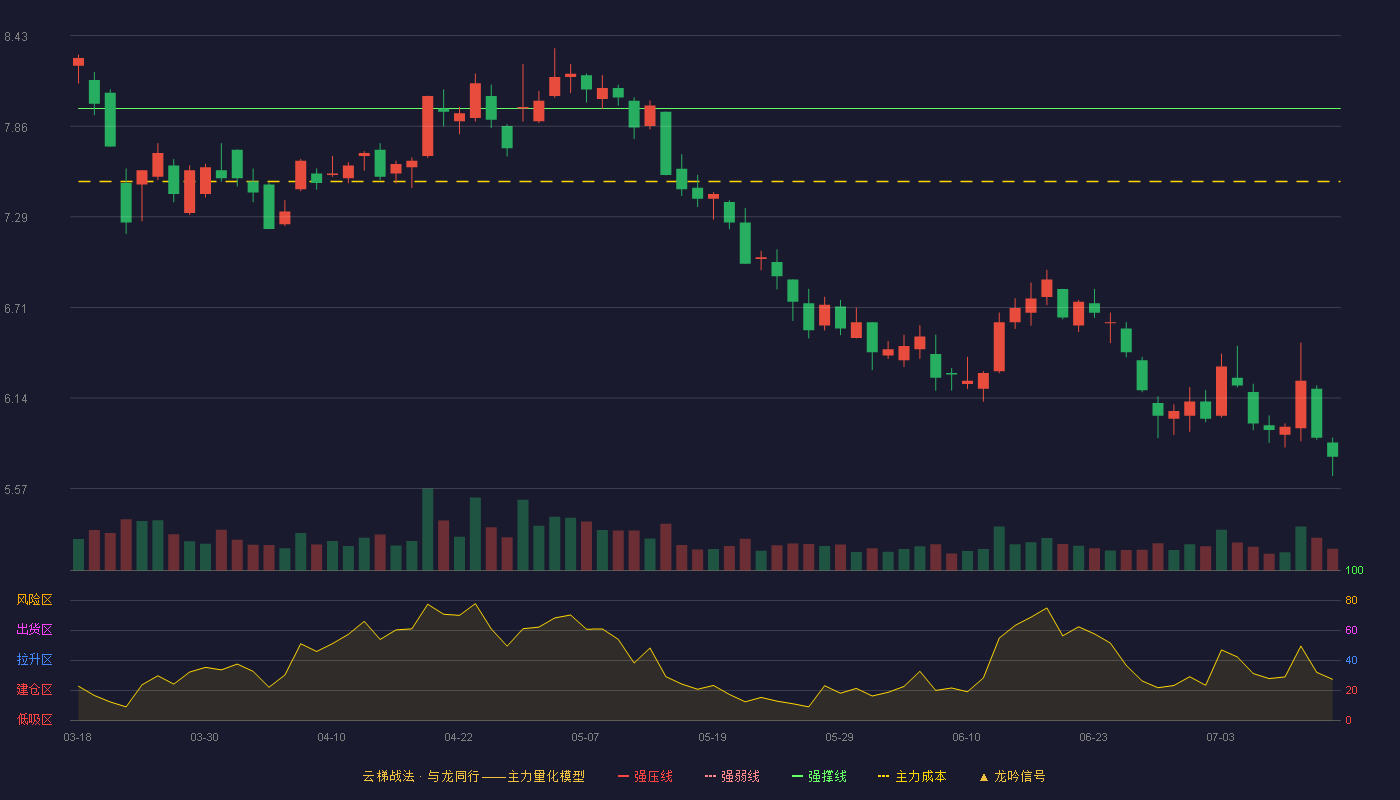Viewport: 1400px width, 800px height.
Task: Click the 7.86 price axis label
Action: [15, 128]
